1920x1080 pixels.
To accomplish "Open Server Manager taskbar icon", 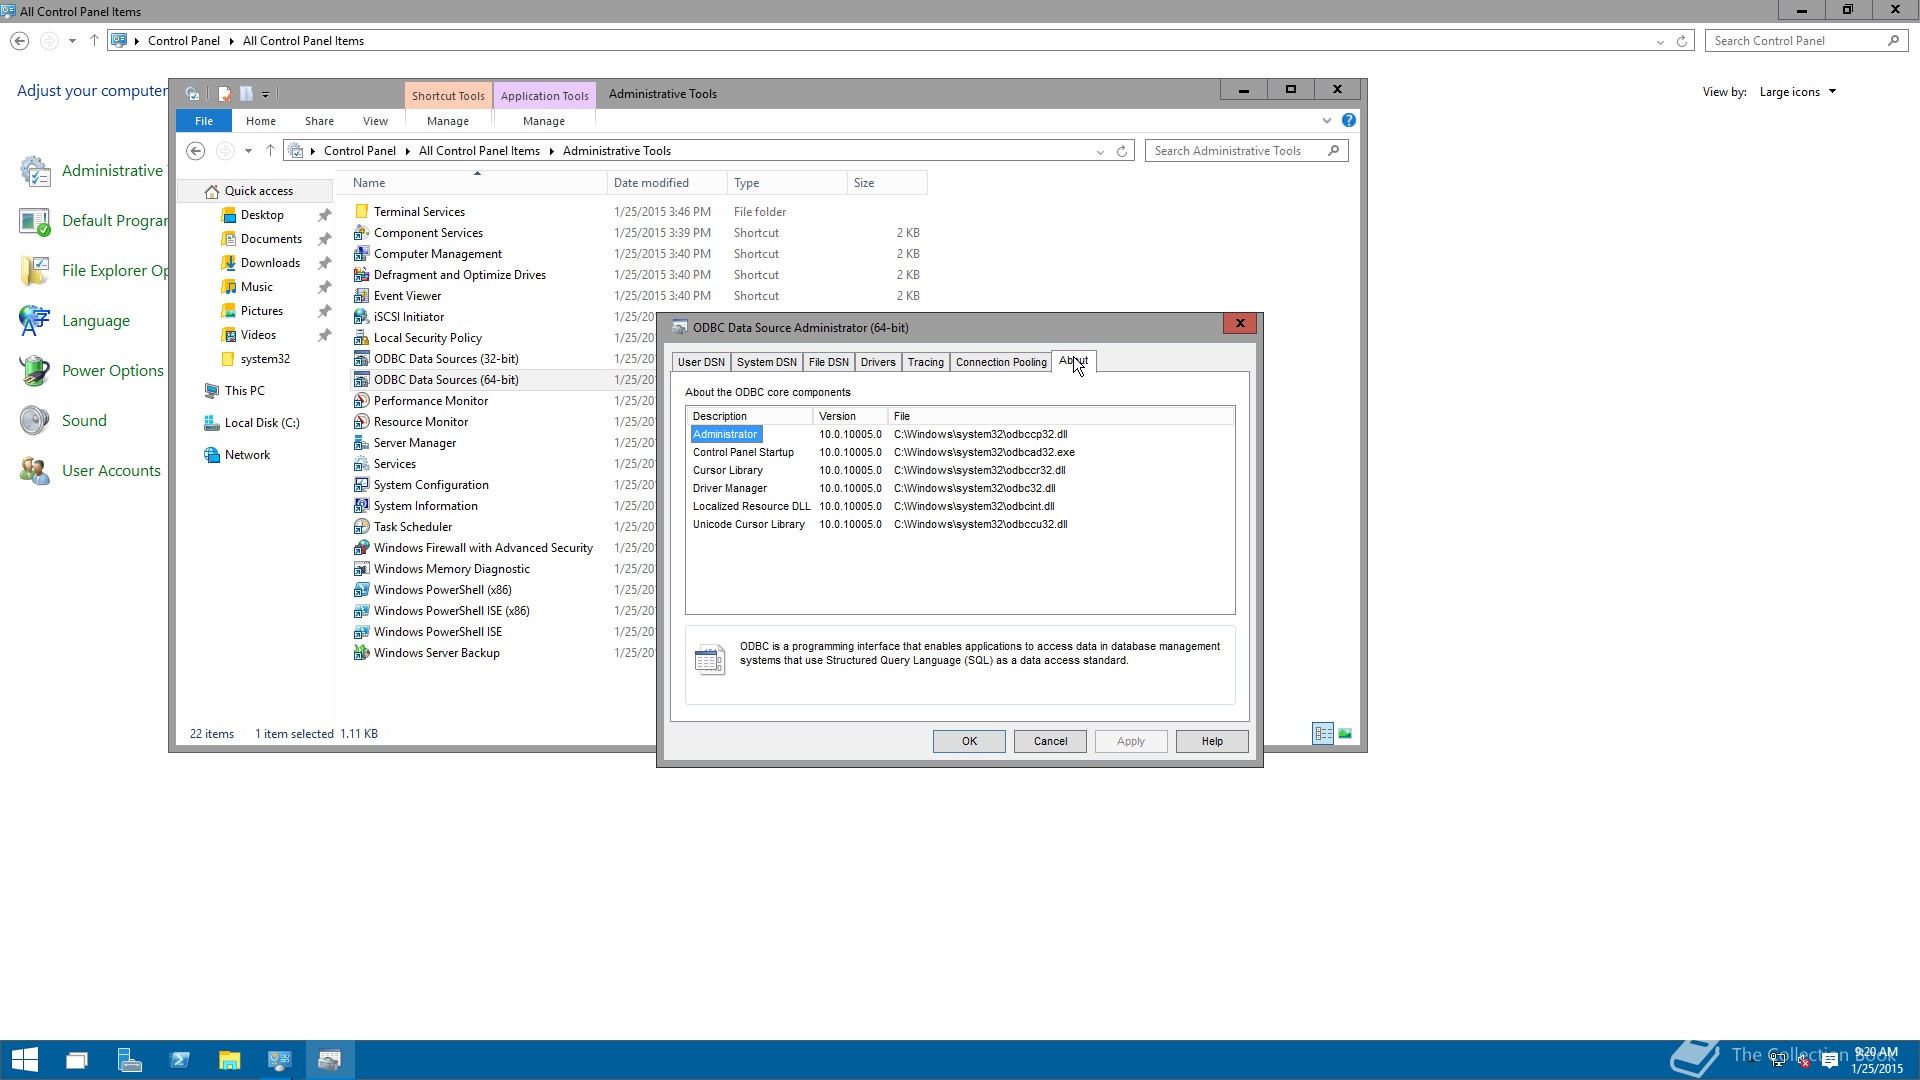I will point(129,1060).
